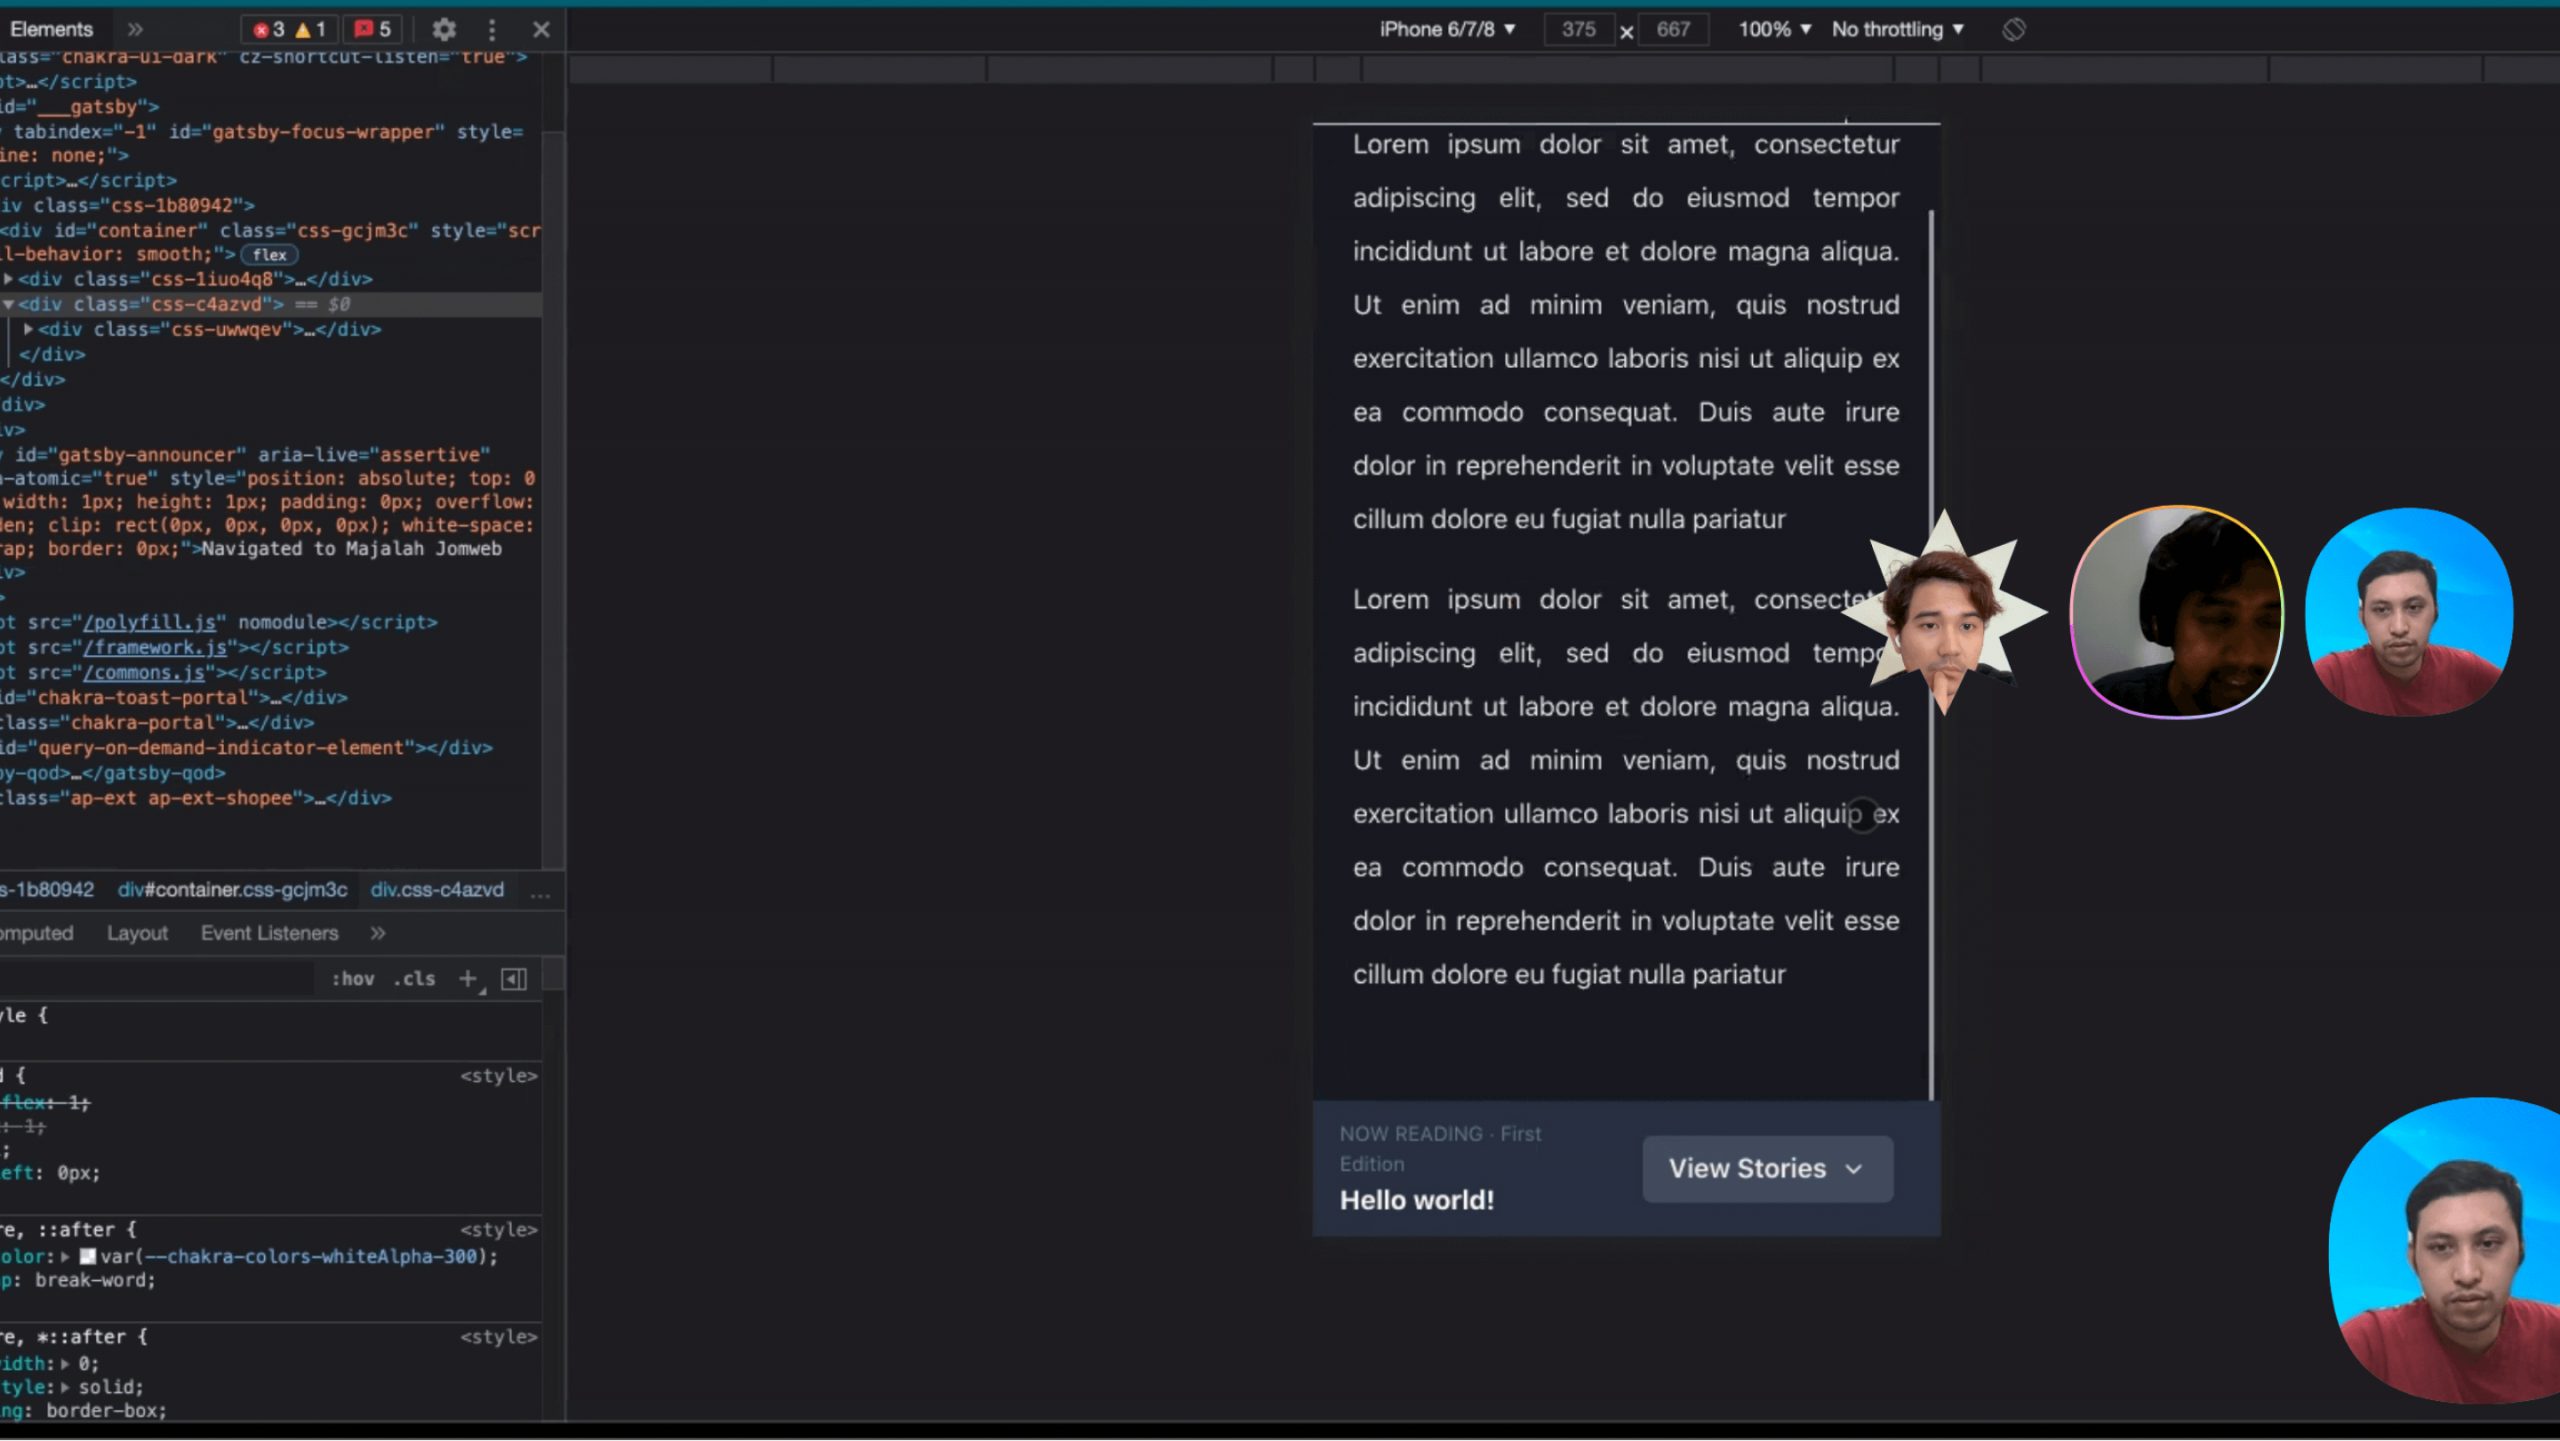Open DevTools settings gear

[x=444, y=29]
